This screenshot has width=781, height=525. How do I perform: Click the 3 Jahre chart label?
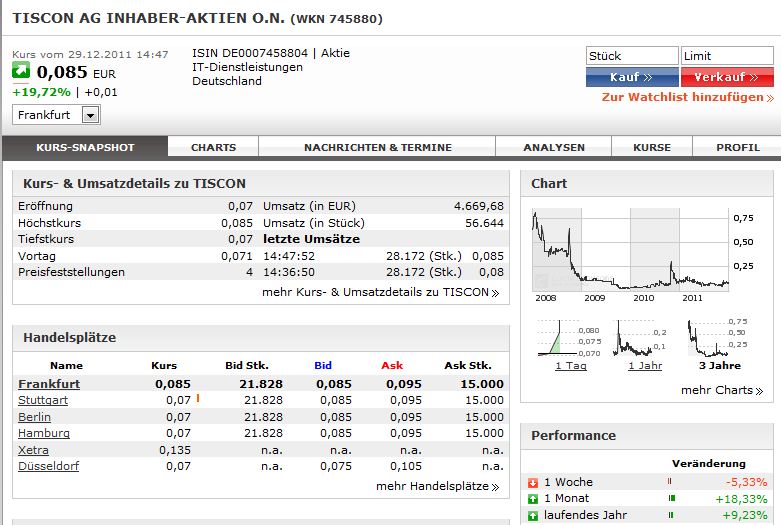[720, 366]
